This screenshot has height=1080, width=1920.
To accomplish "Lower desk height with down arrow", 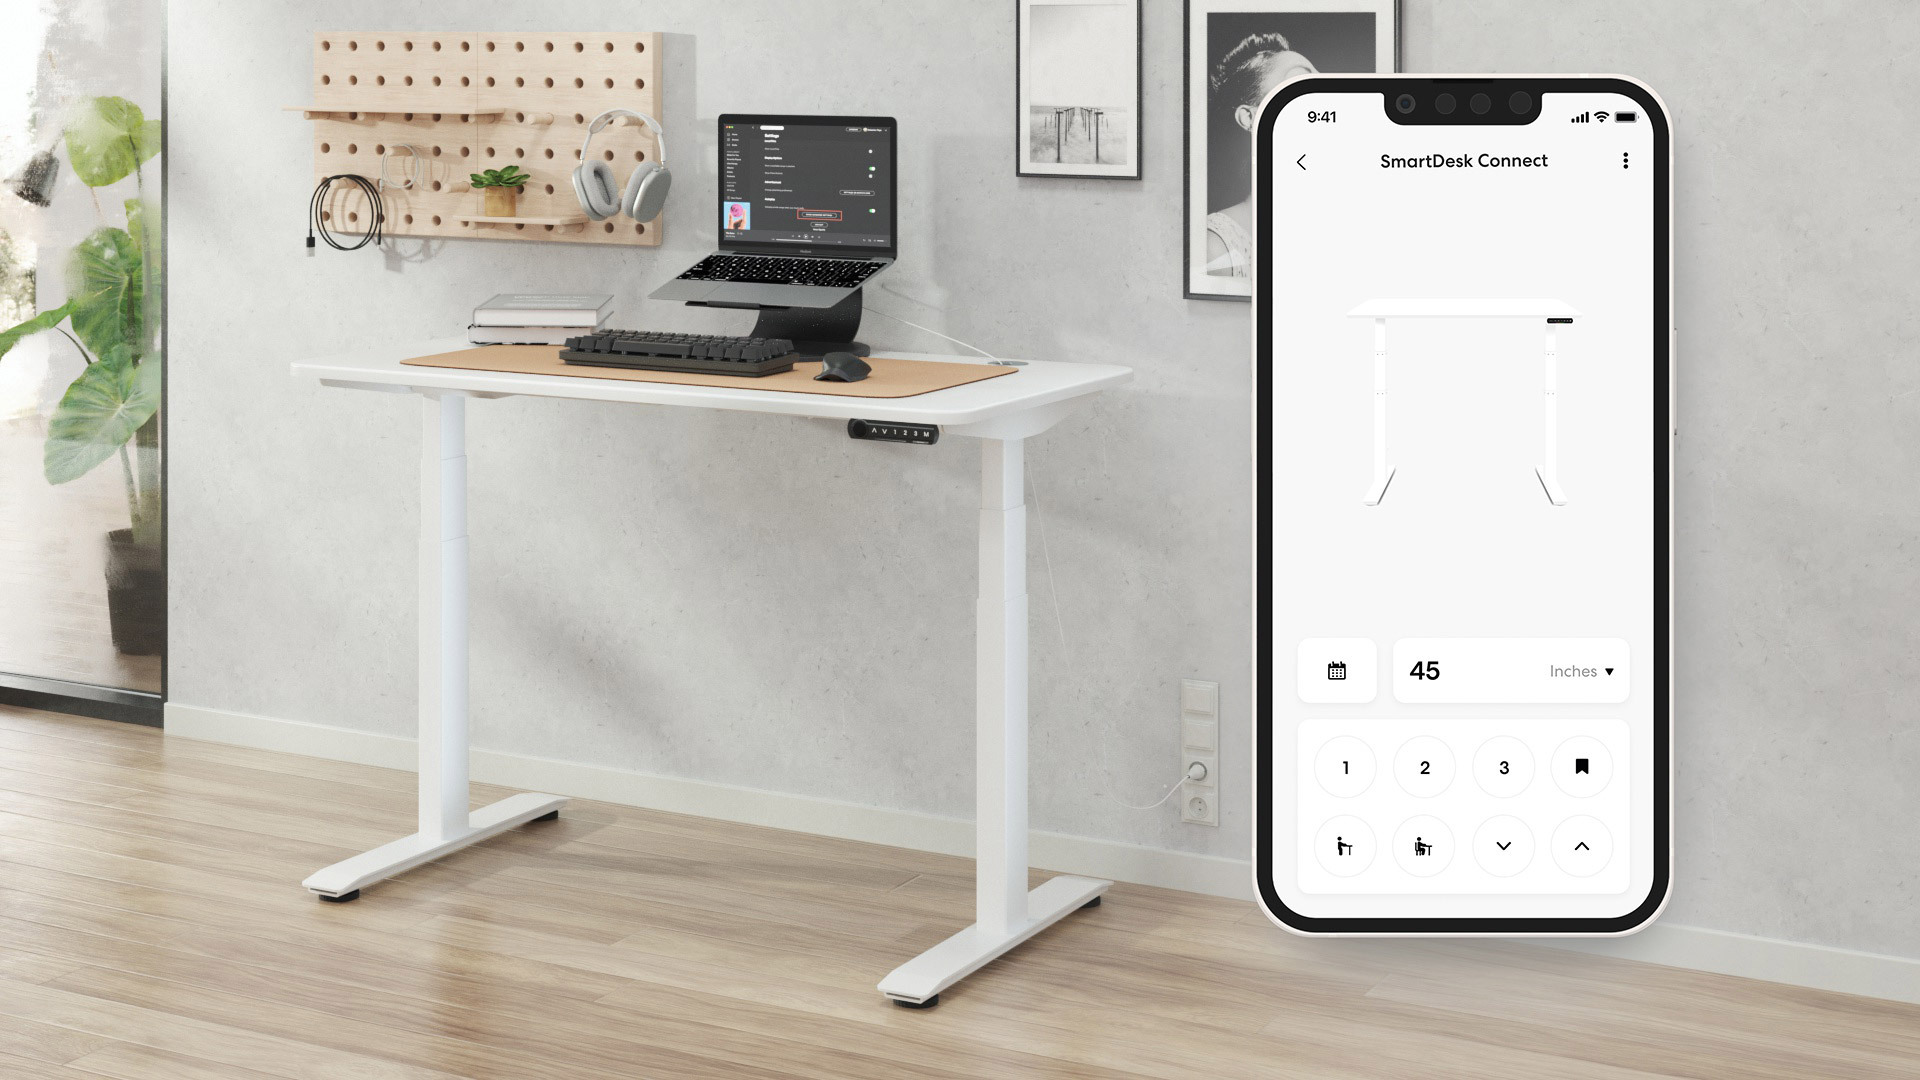I will pos(1503,845).
